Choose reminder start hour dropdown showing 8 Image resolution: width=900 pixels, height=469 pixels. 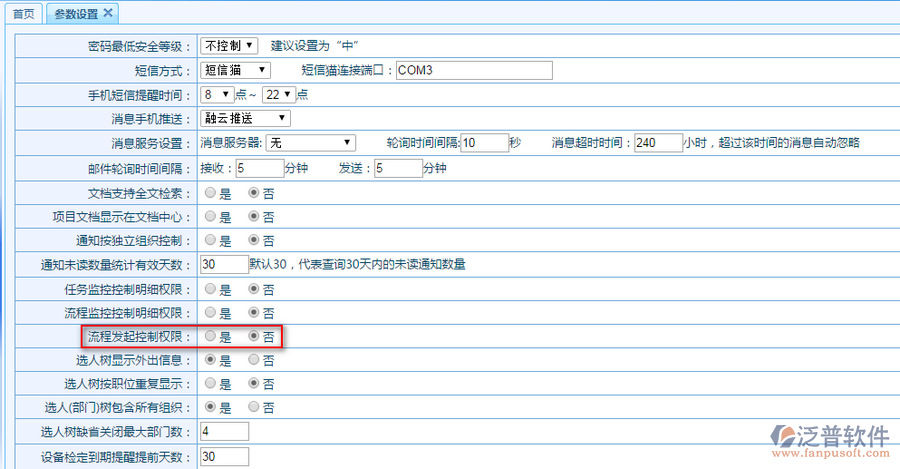(217, 95)
